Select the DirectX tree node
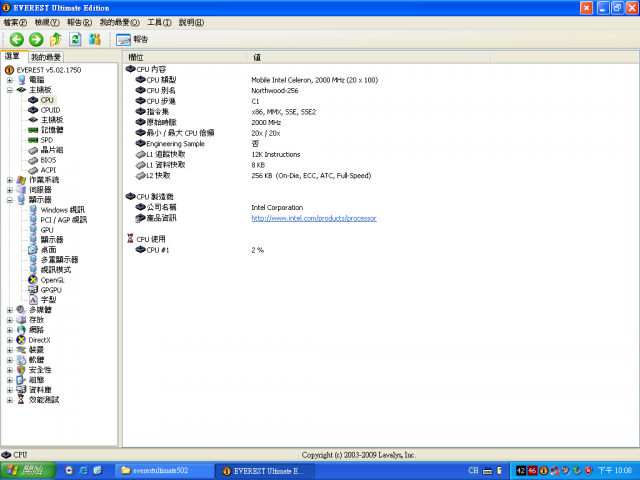Screen dimensions: 640x480 click(39, 340)
